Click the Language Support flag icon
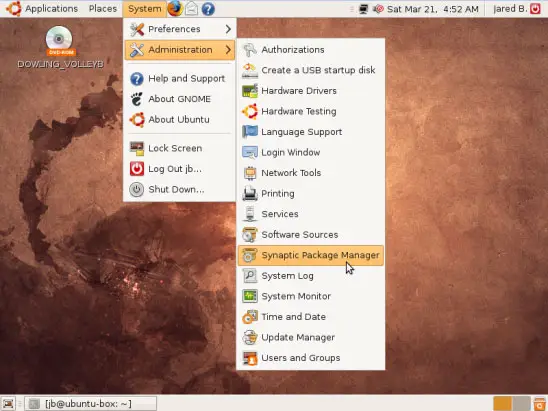The width and height of the screenshot is (548, 411). (250, 132)
